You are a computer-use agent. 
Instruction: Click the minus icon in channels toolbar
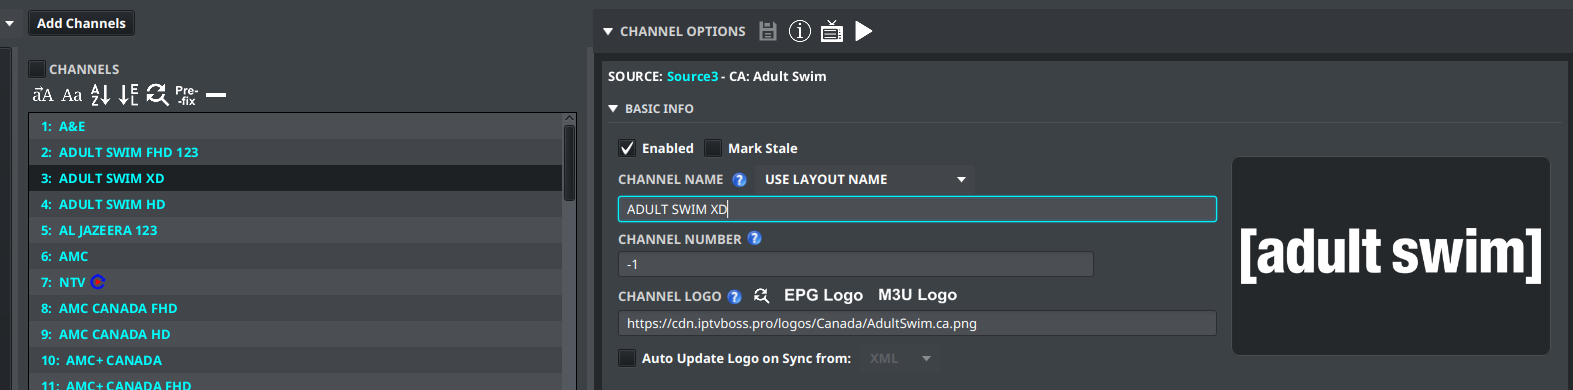coord(216,95)
